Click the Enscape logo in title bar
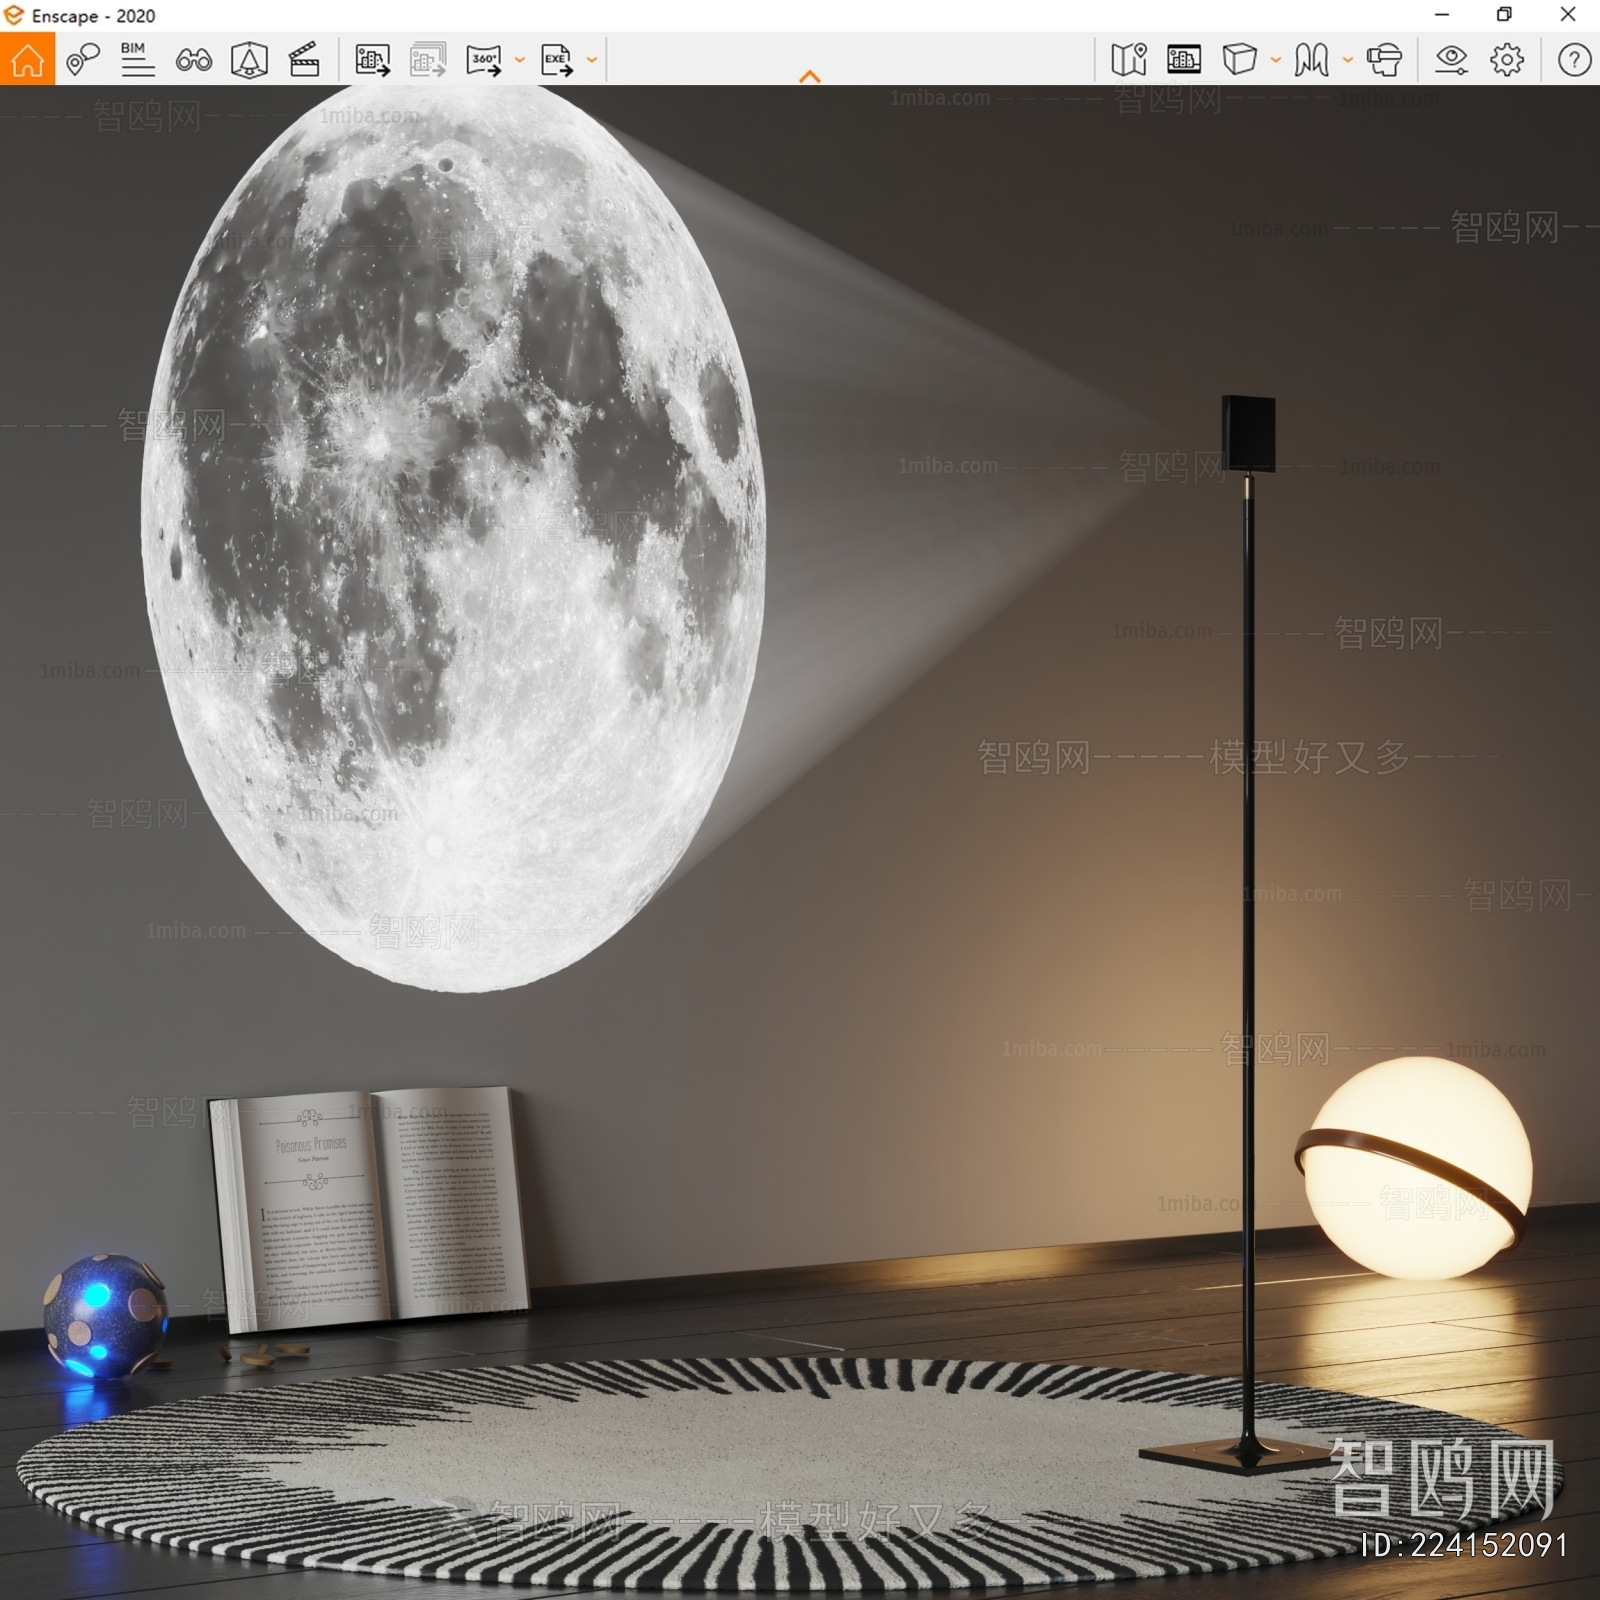Image resolution: width=1600 pixels, height=1600 pixels. pyautogui.click(x=14, y=15)
